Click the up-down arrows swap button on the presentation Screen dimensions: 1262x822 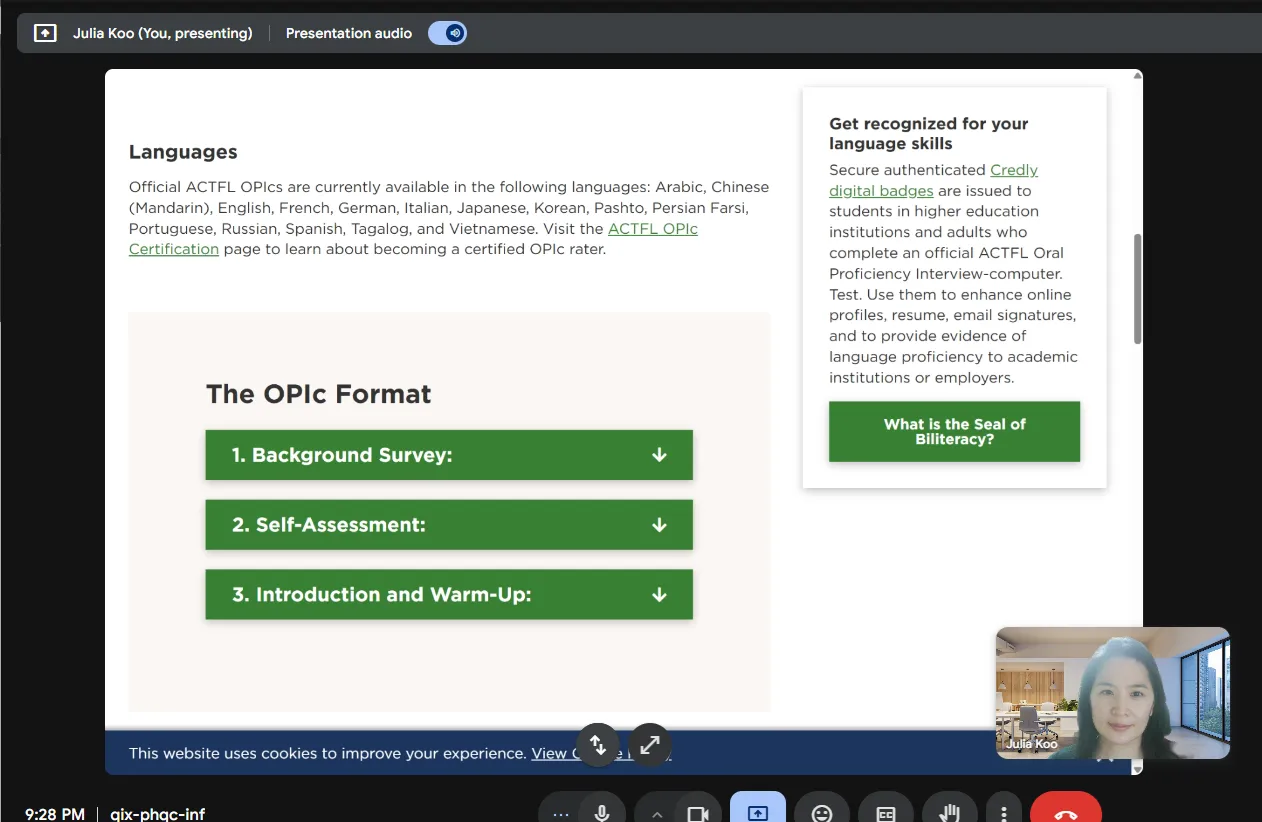(598, 745)
